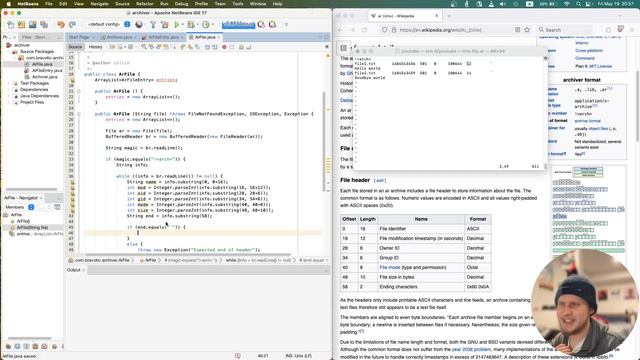This screenshot has height=360, width=640.
Task: Open the Members dropdown in Navigator
Action: click(x=31, y=207)
